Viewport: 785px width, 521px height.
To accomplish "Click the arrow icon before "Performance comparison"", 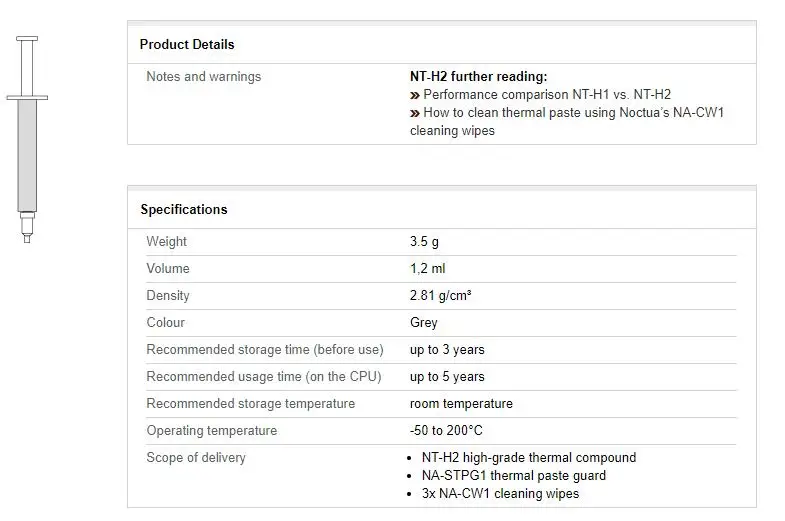I will (x=414, y=95).
